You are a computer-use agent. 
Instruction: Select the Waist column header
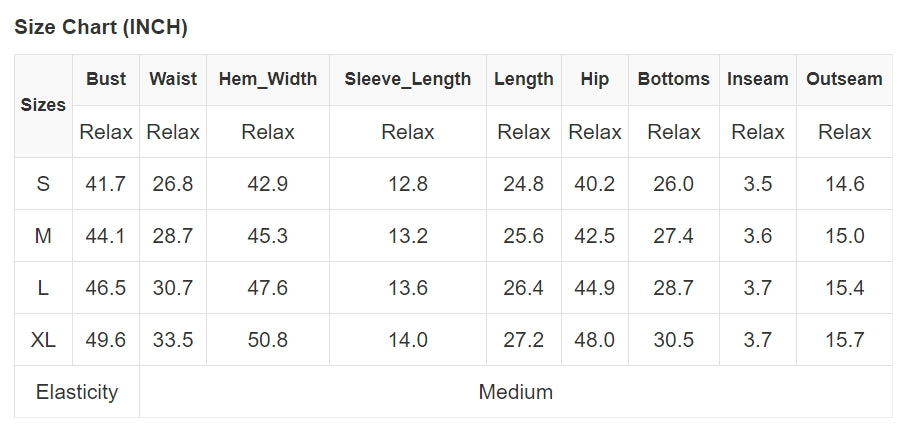coord(173,79)
